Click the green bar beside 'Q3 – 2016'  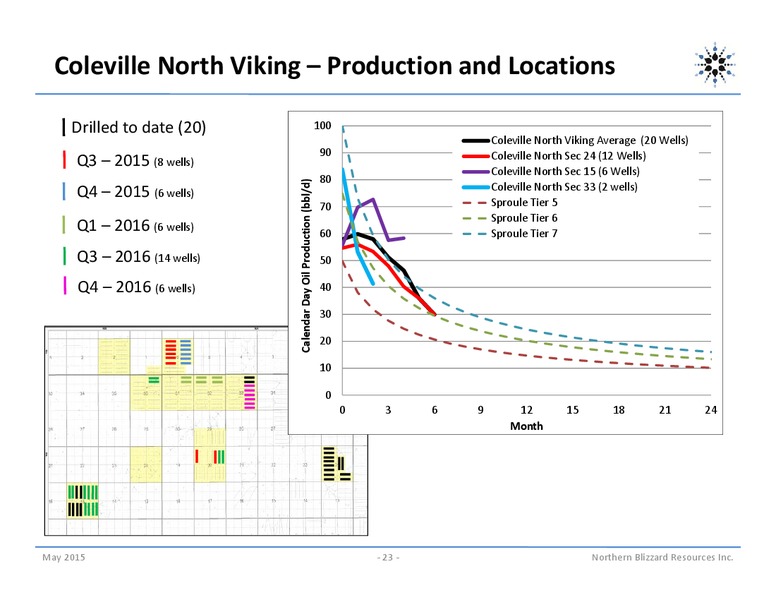click(64, 256)
